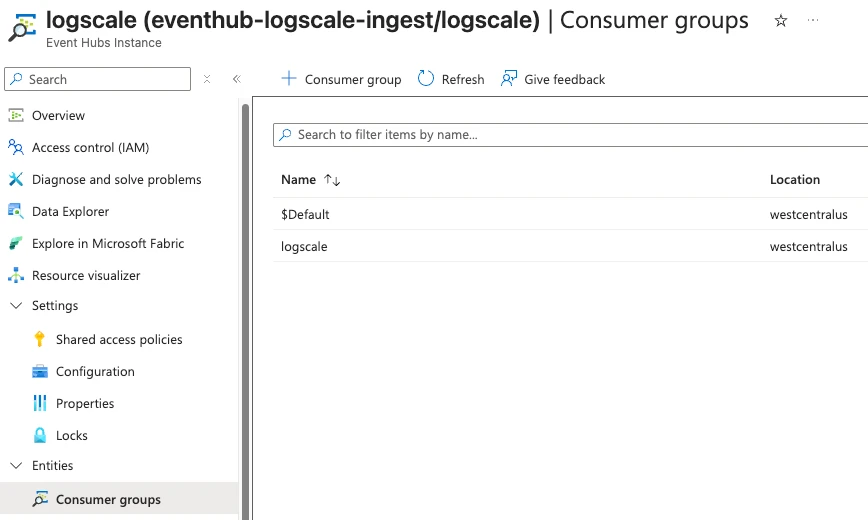Screen dimensions: 868x520
Task: Click the Refresh circular arrow icon
Action: pyautogui.click(x=426, y=79)
